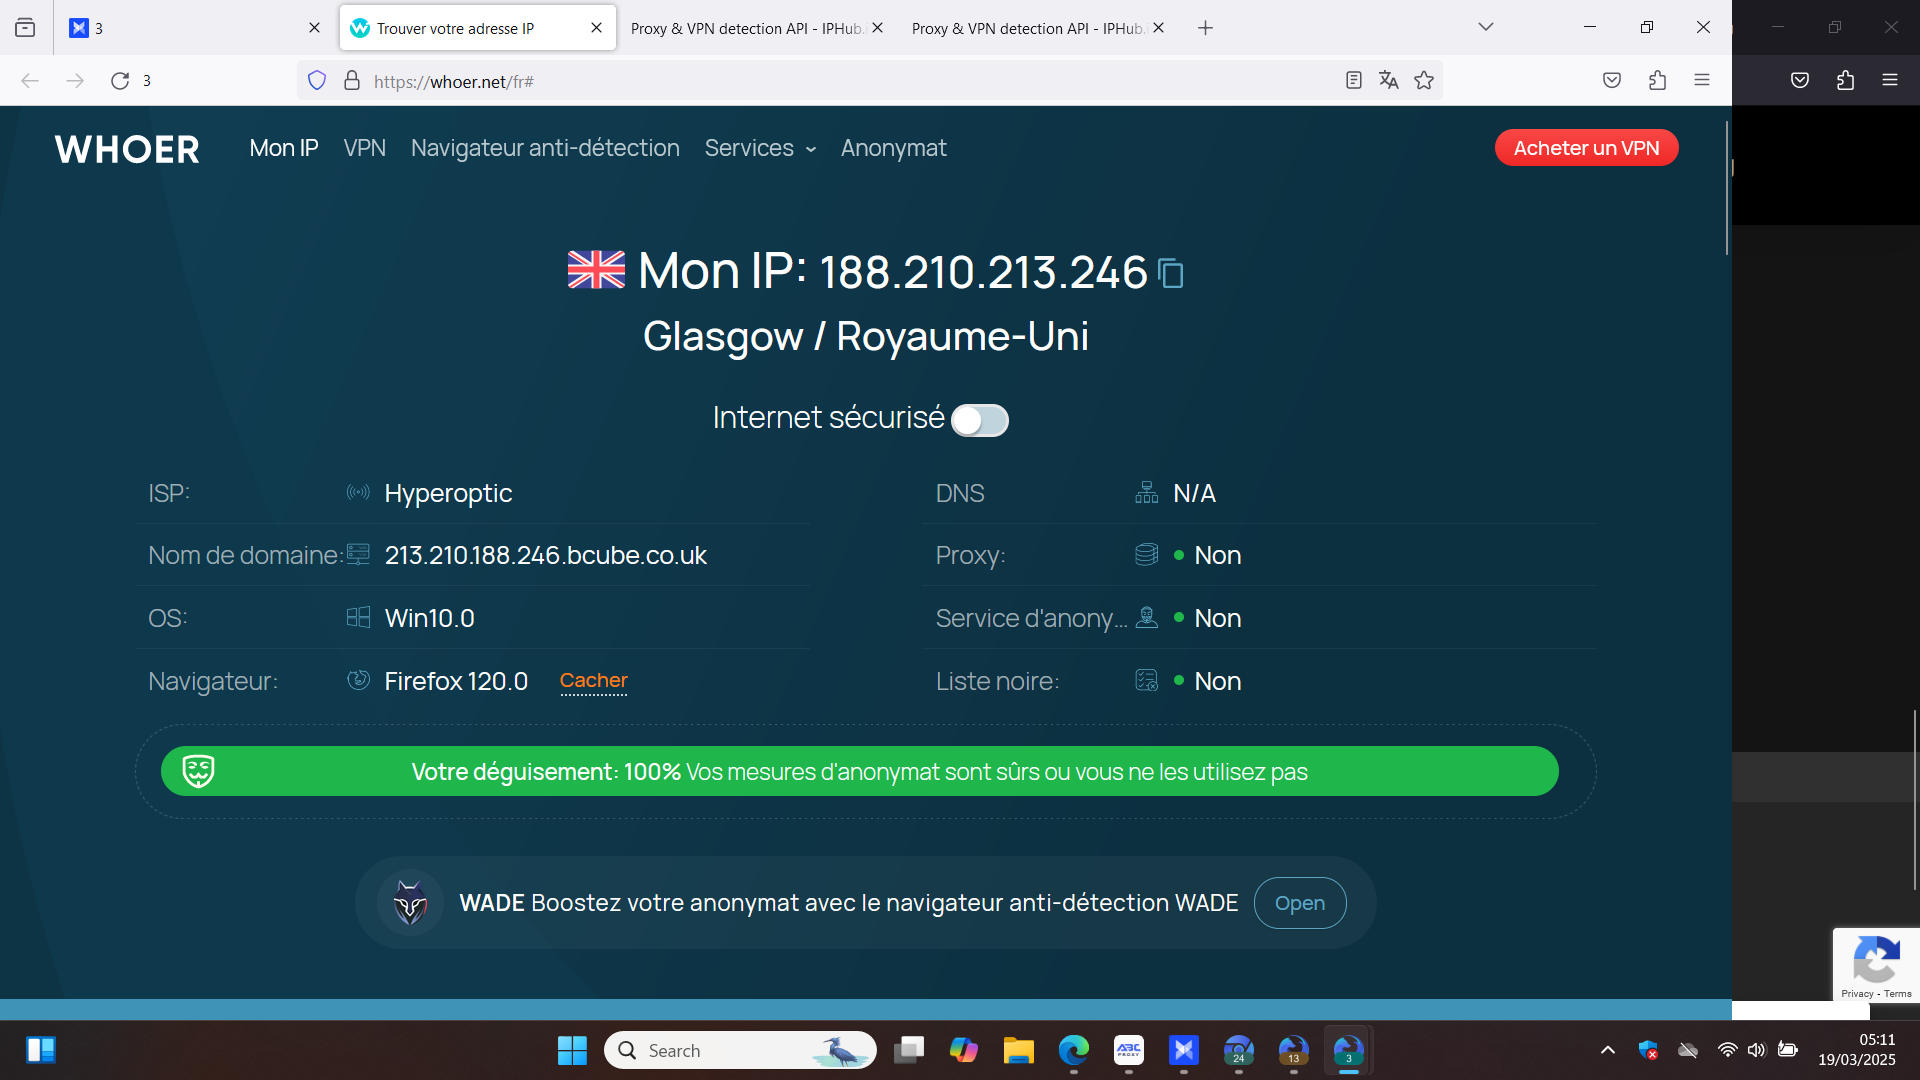Open Task View on the taskbar
Viewport: 1920px width, 1080px height.
(909, 1050)
